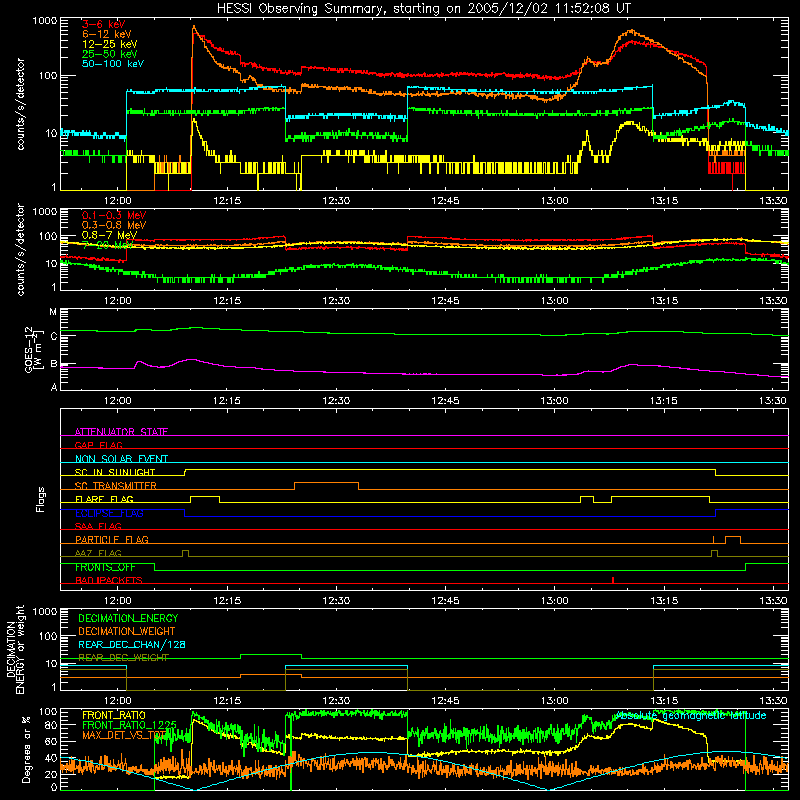Select the '25-50 keV' legend label
Image resolution: width=800 pixels, height=800 pixels.
(109, 54)
